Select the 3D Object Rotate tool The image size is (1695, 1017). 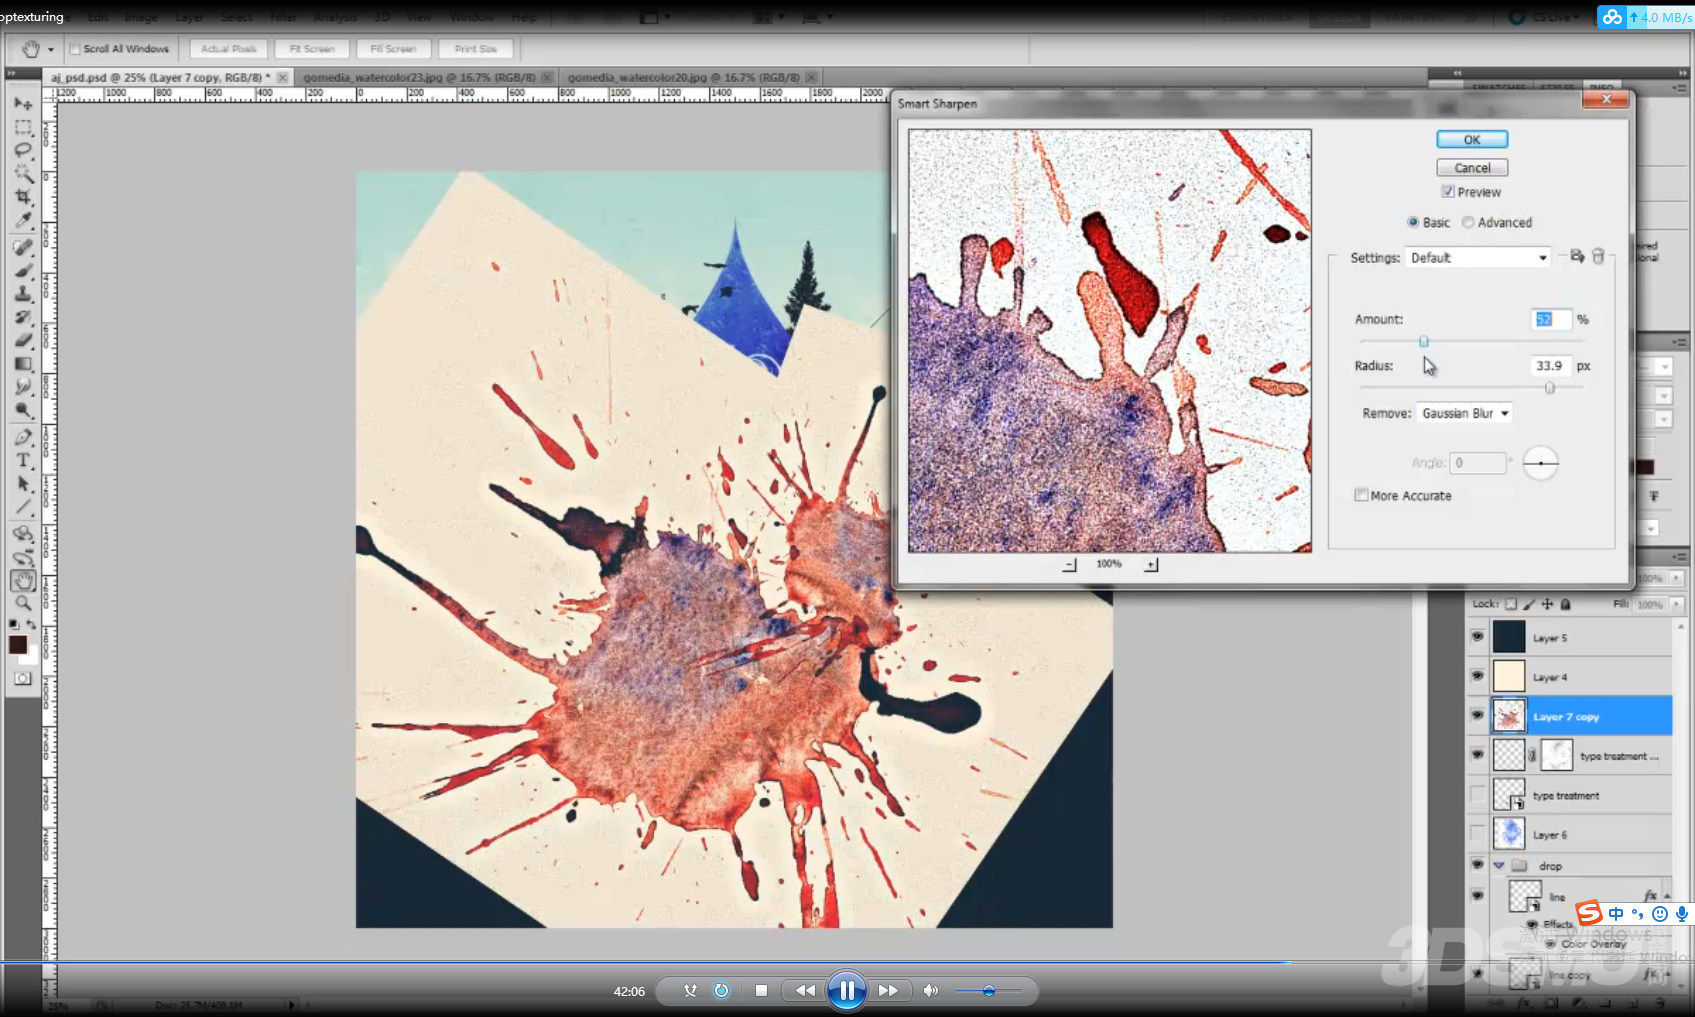point(23,534)
